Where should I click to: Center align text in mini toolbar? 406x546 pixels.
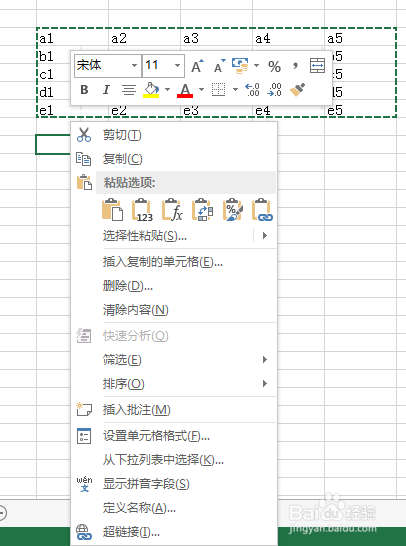coord(128,90)
